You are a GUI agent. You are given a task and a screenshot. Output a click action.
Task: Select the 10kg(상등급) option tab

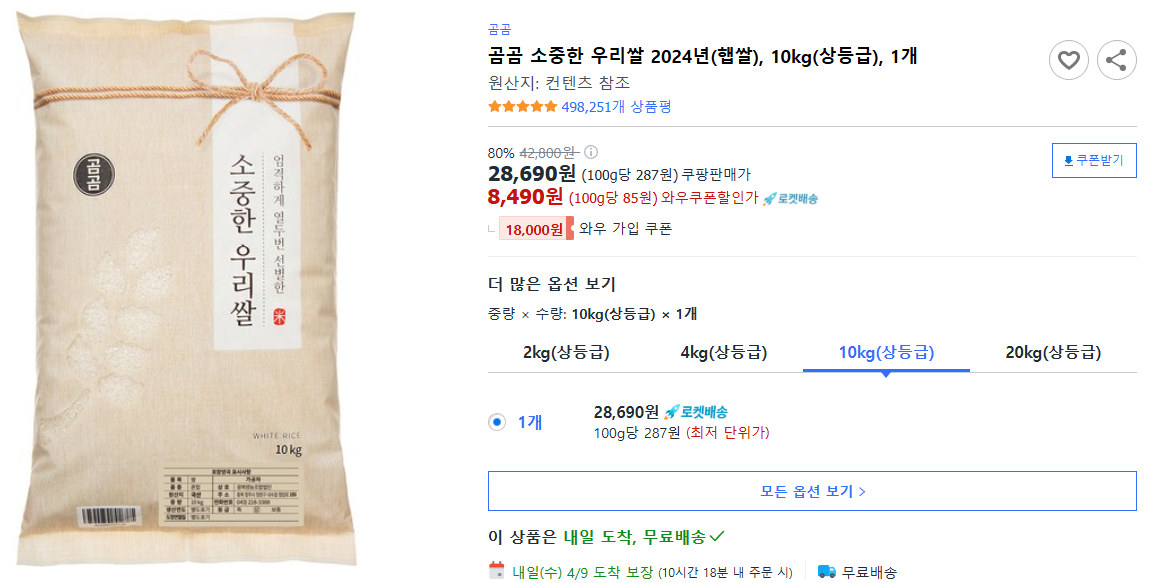tap(886, 353)
